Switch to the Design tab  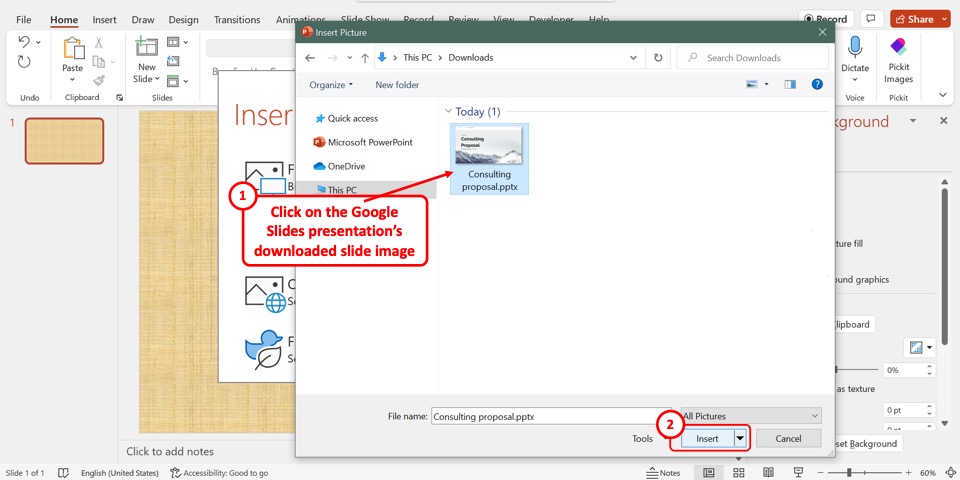coord(184,20)
